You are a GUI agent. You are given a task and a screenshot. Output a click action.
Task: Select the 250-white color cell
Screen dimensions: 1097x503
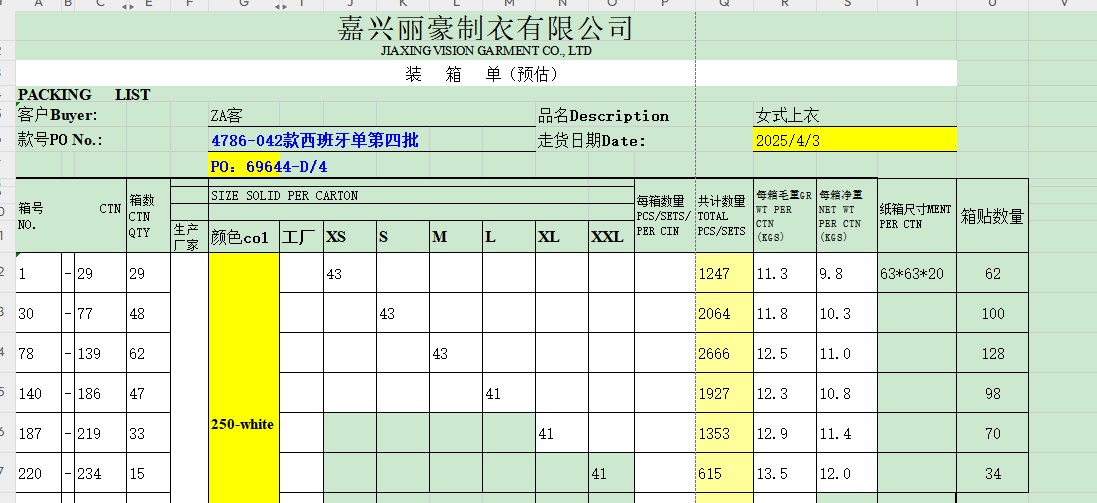coord(243,424)
